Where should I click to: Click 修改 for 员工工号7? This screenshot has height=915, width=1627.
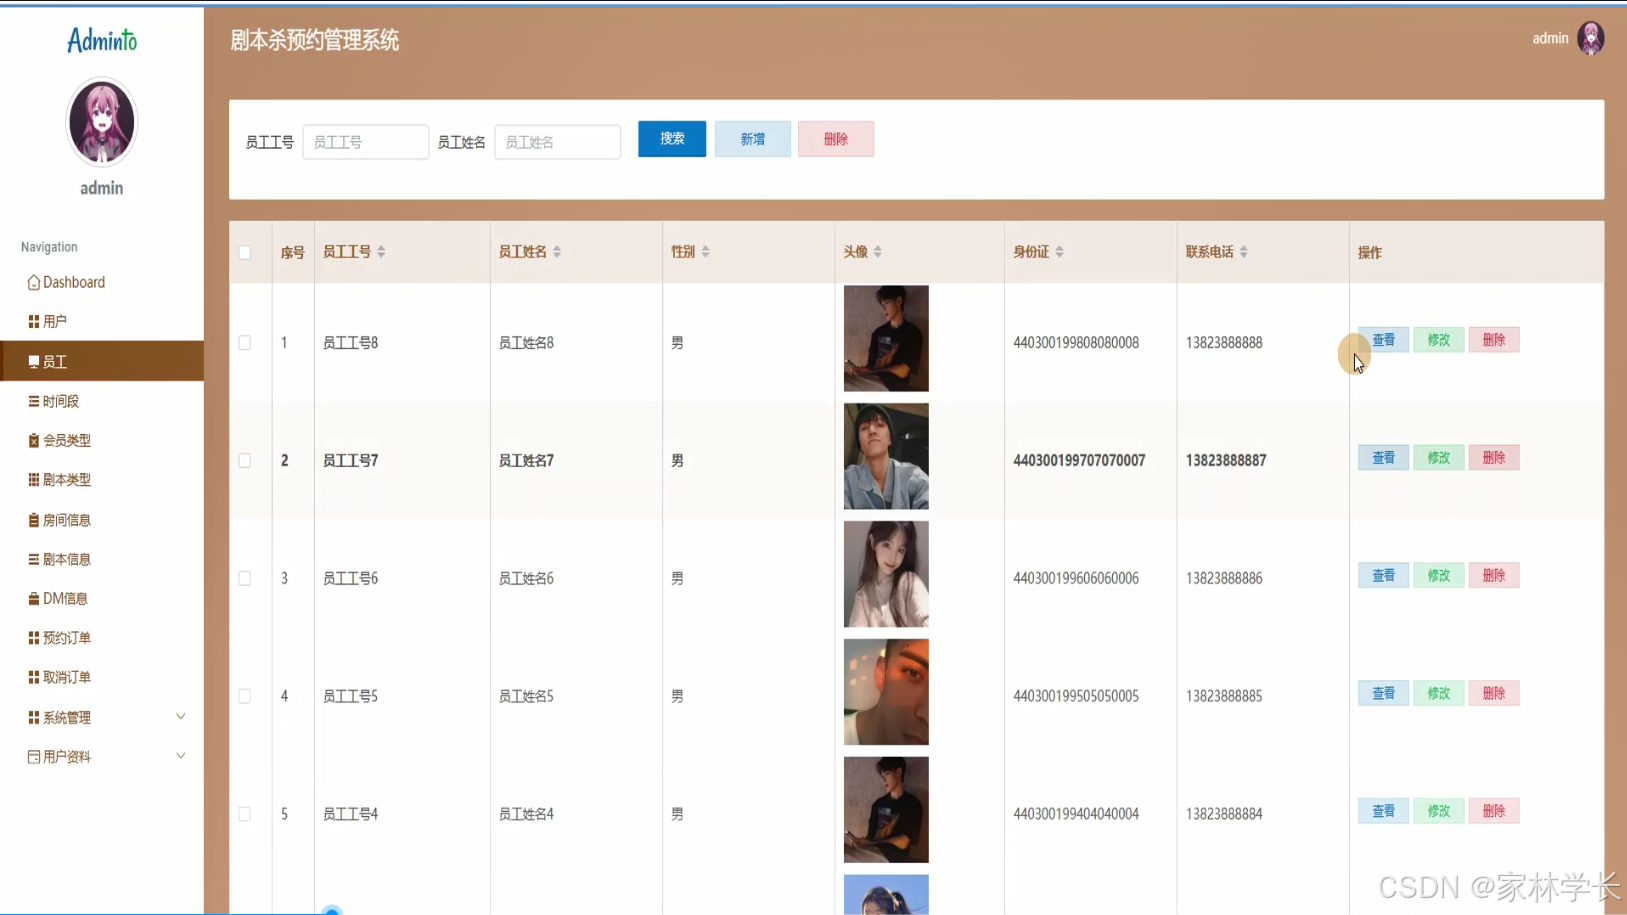coord(1439,458)
